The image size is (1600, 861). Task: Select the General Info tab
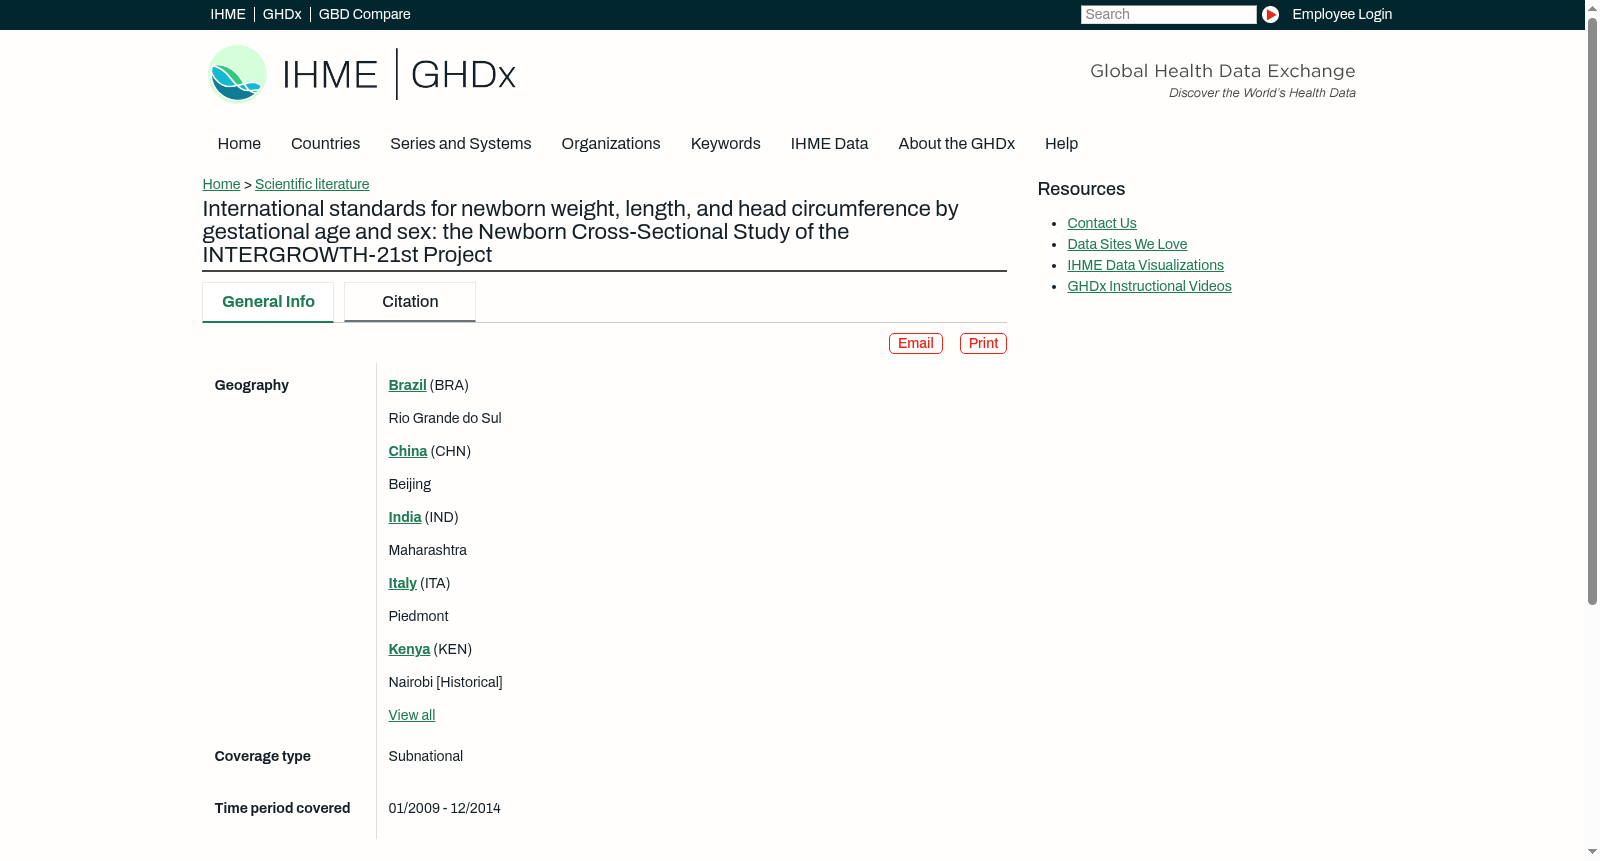(268, 302)
